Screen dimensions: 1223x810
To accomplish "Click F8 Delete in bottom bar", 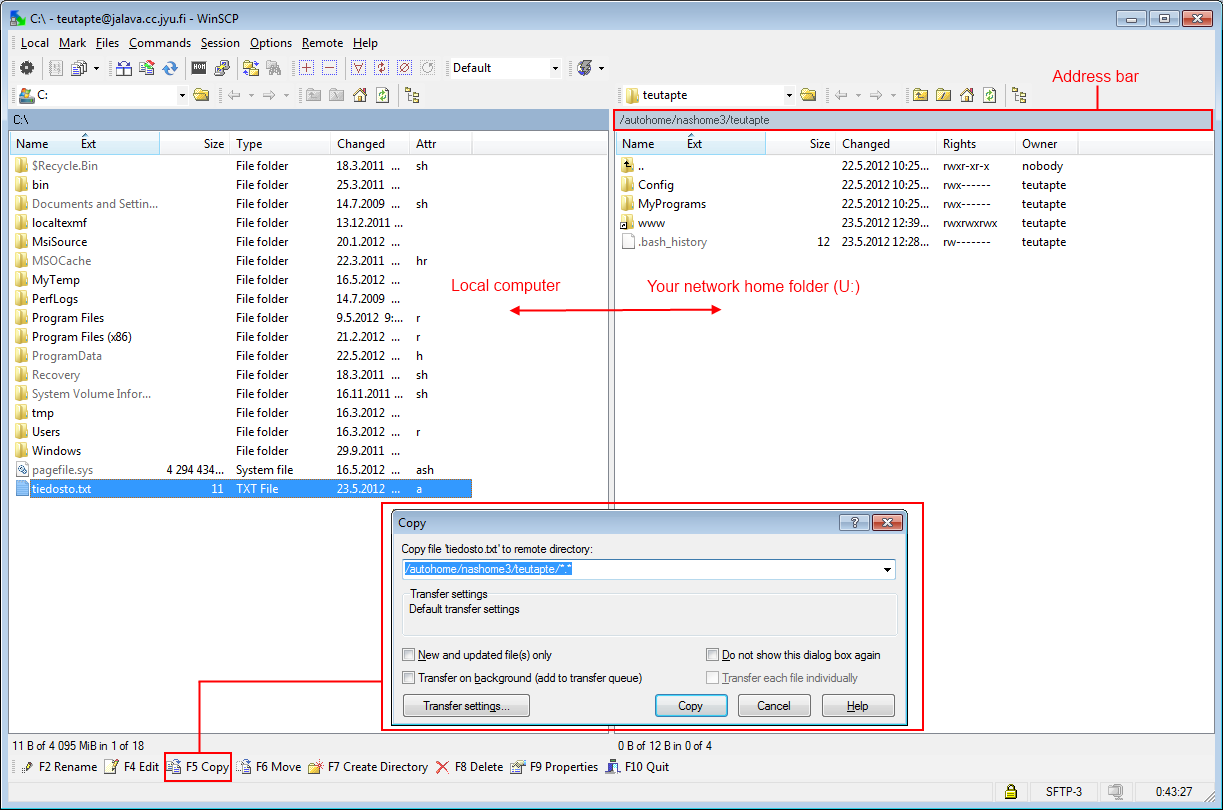I will [469, 767].
